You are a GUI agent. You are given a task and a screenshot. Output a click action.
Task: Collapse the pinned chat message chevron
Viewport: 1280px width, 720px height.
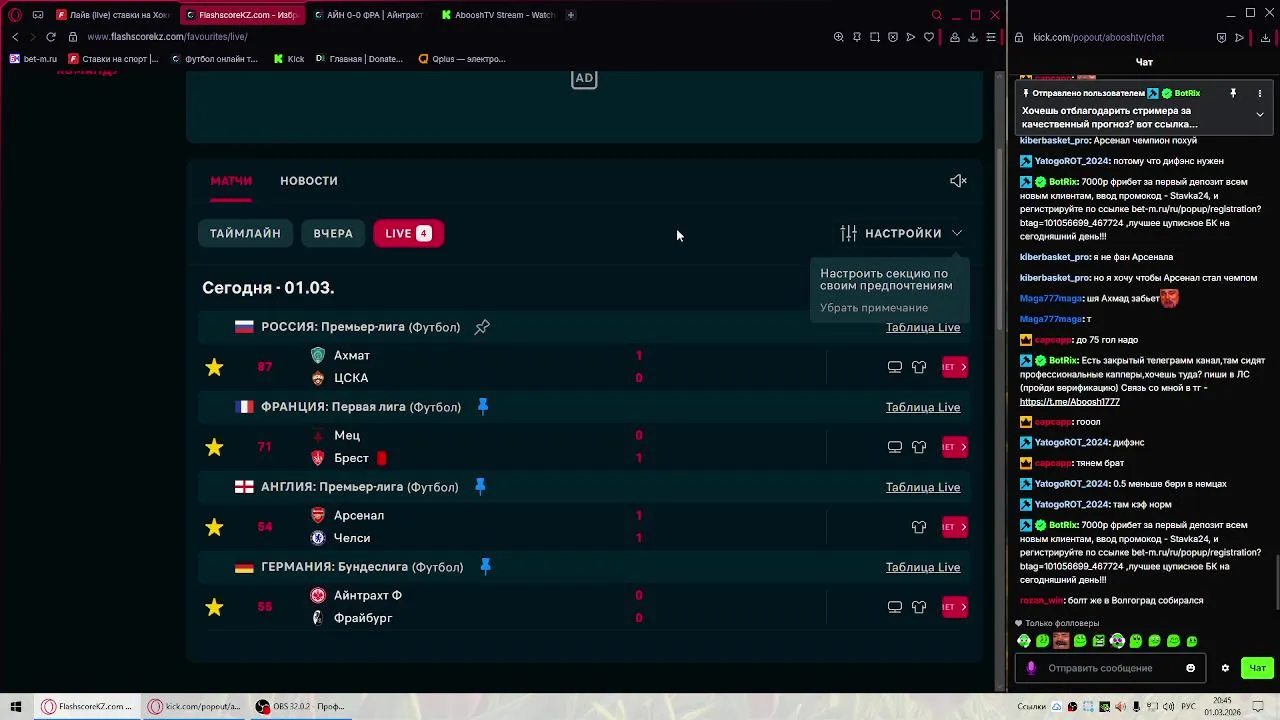[x=1259, y=115]
